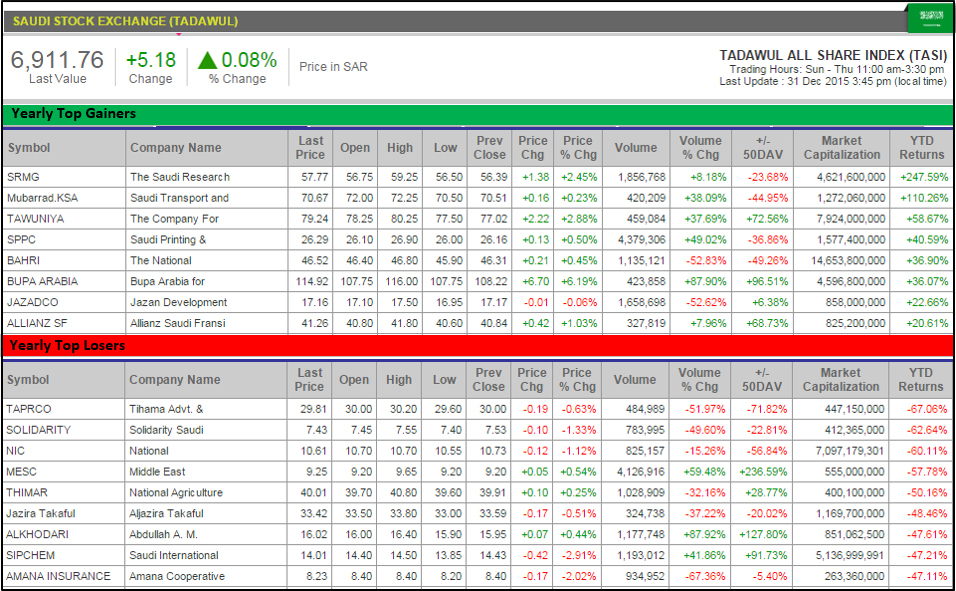
Task: Open the BAHRI symbol
Action: 23,260
